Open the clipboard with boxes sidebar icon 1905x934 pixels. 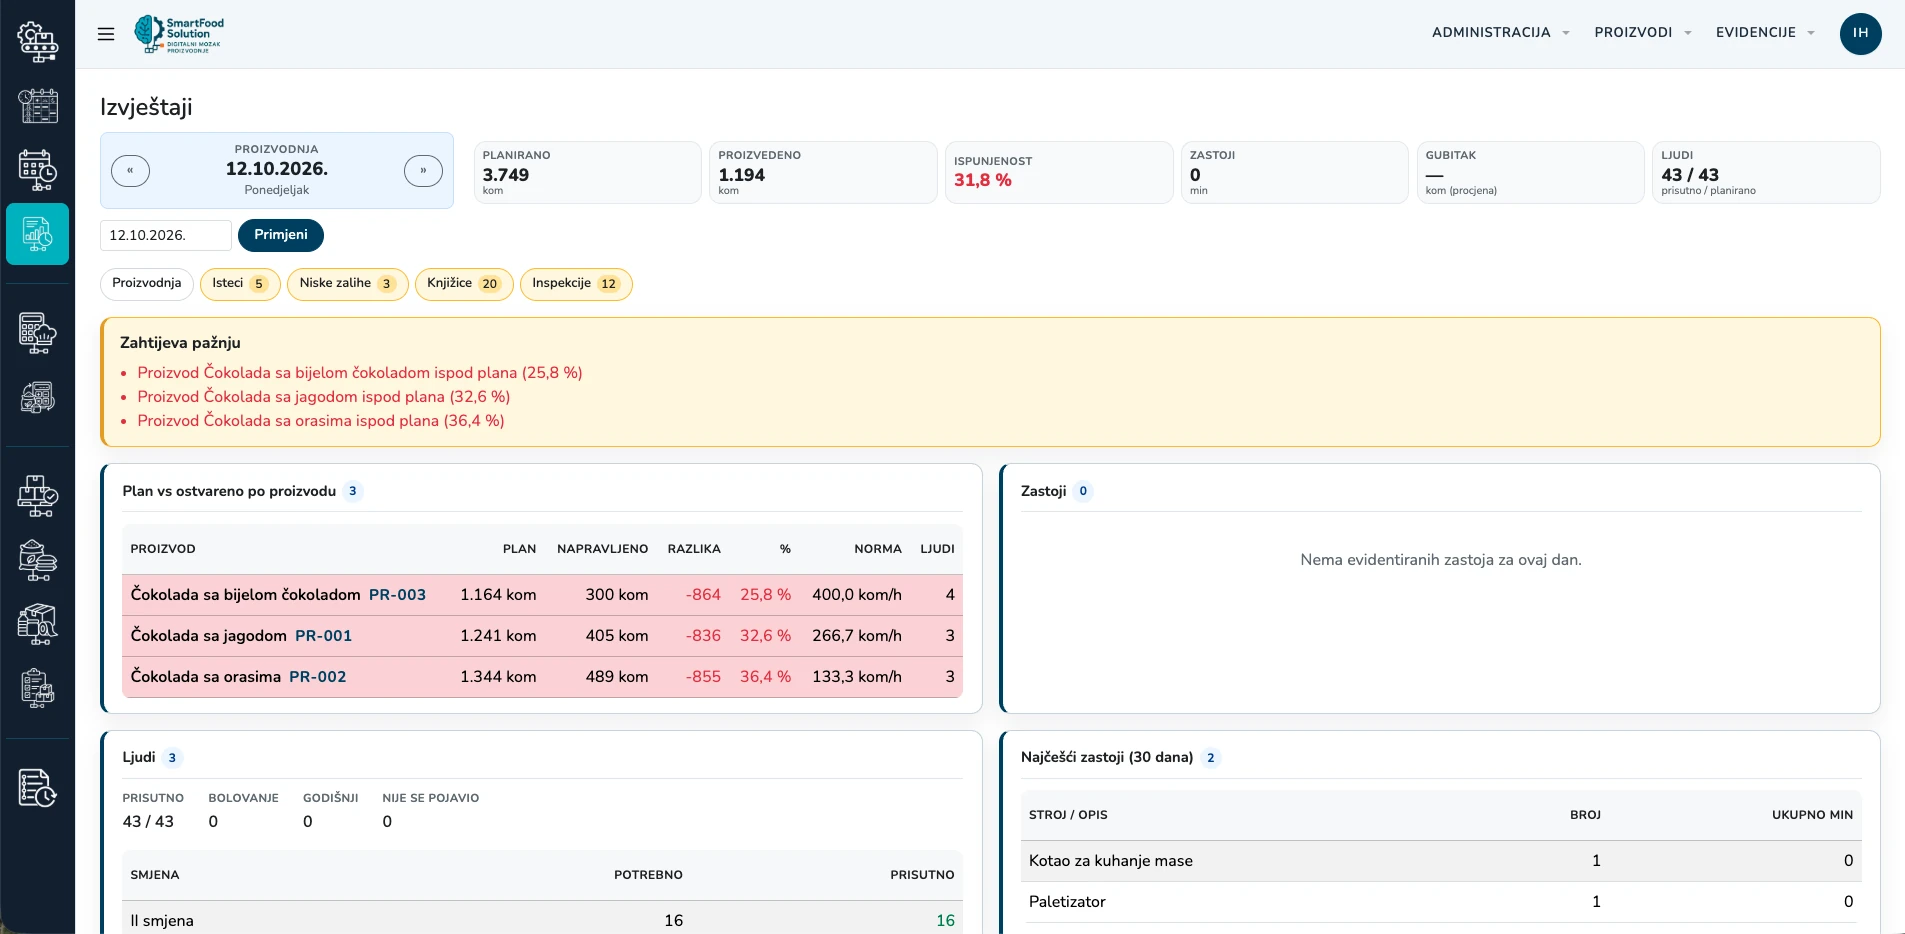38,688
